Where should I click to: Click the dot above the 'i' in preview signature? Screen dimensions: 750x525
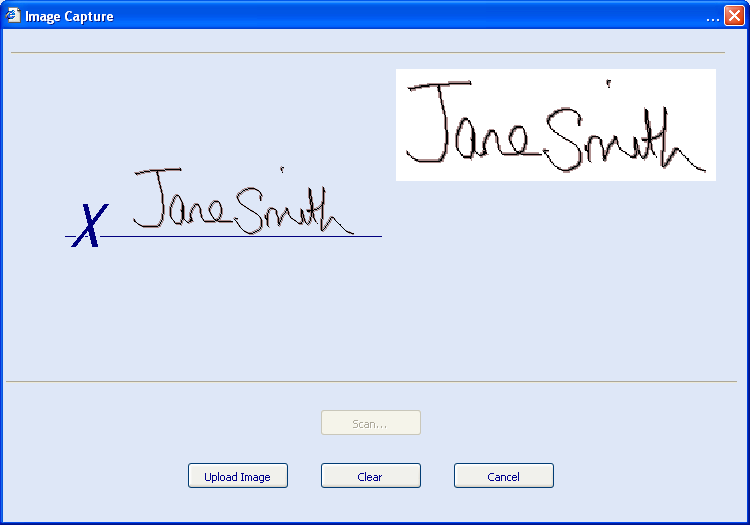(608, 82)
